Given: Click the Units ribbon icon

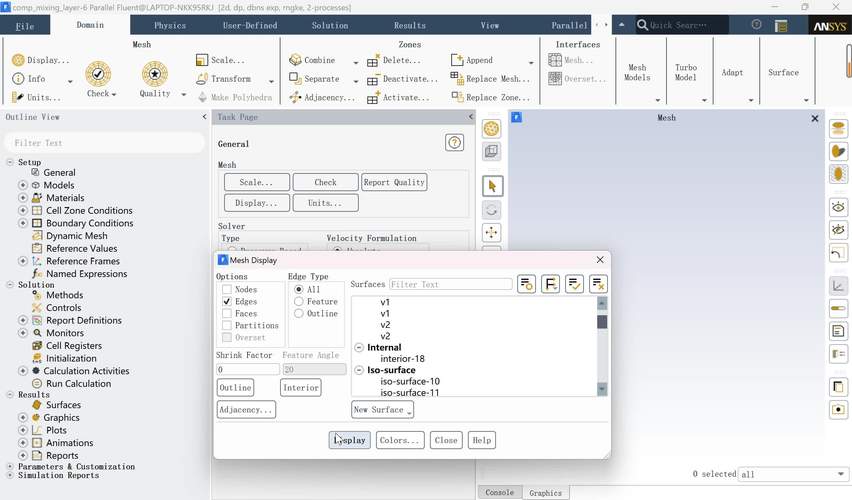Looking at the screenshot, I should pos(18,97).
